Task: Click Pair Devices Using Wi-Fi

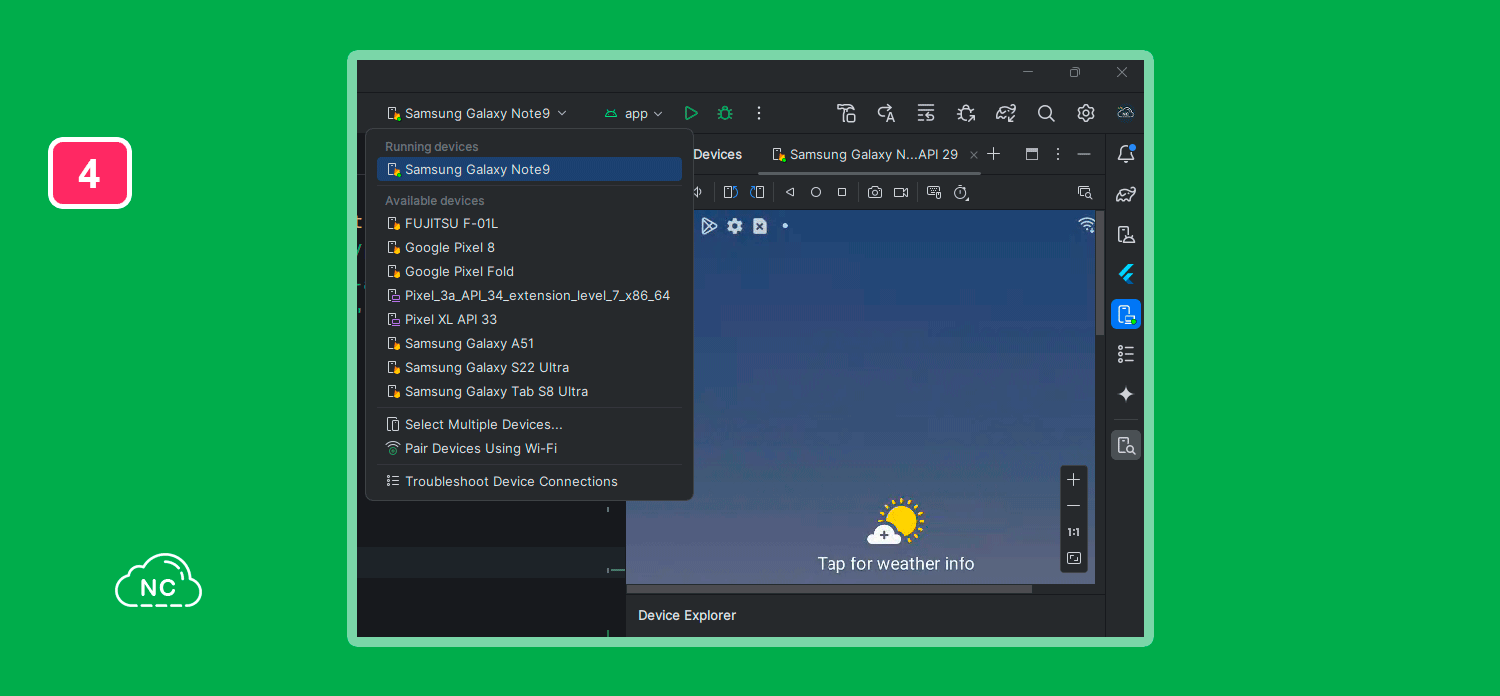Action: [529, 449]
